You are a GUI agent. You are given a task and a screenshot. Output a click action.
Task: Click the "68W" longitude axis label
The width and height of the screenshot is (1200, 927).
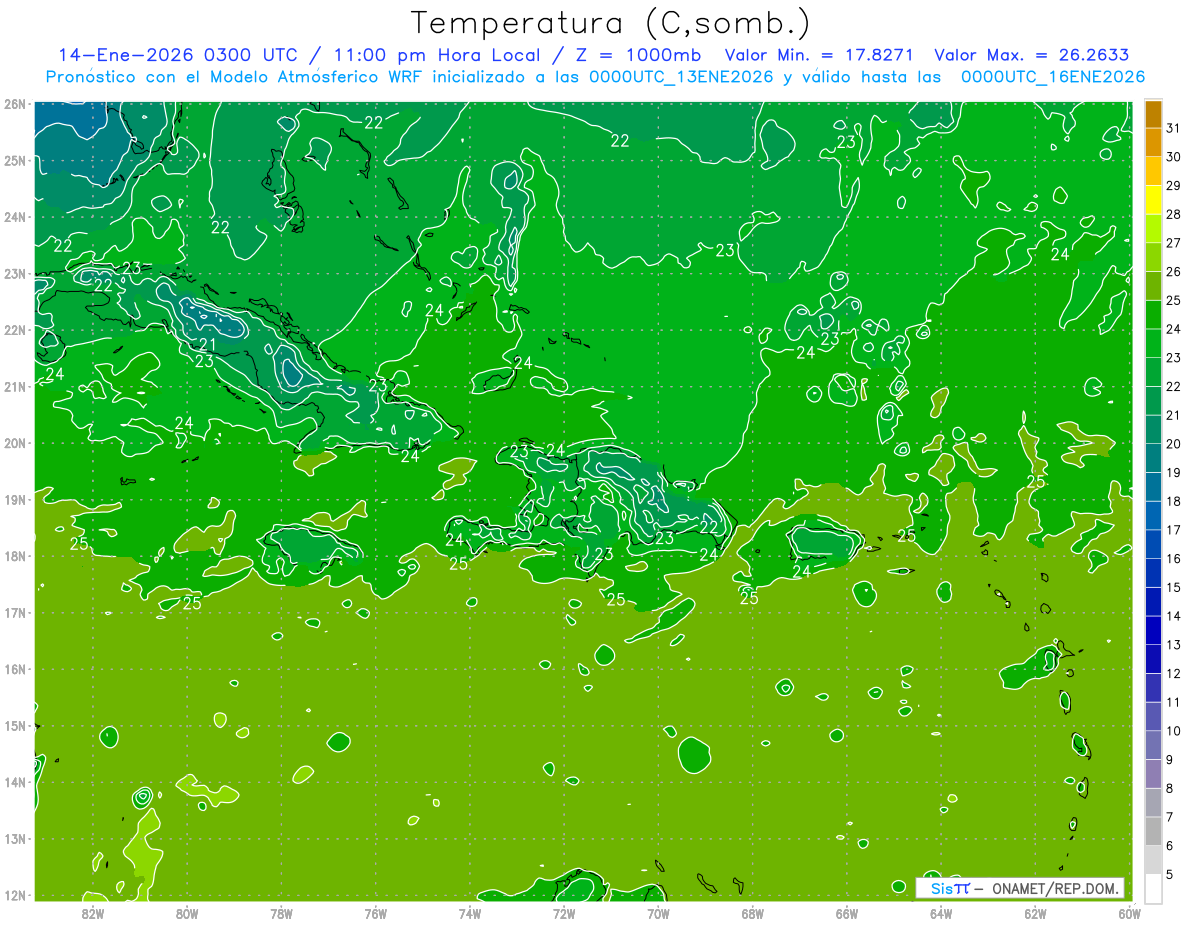tap(753, 913)
